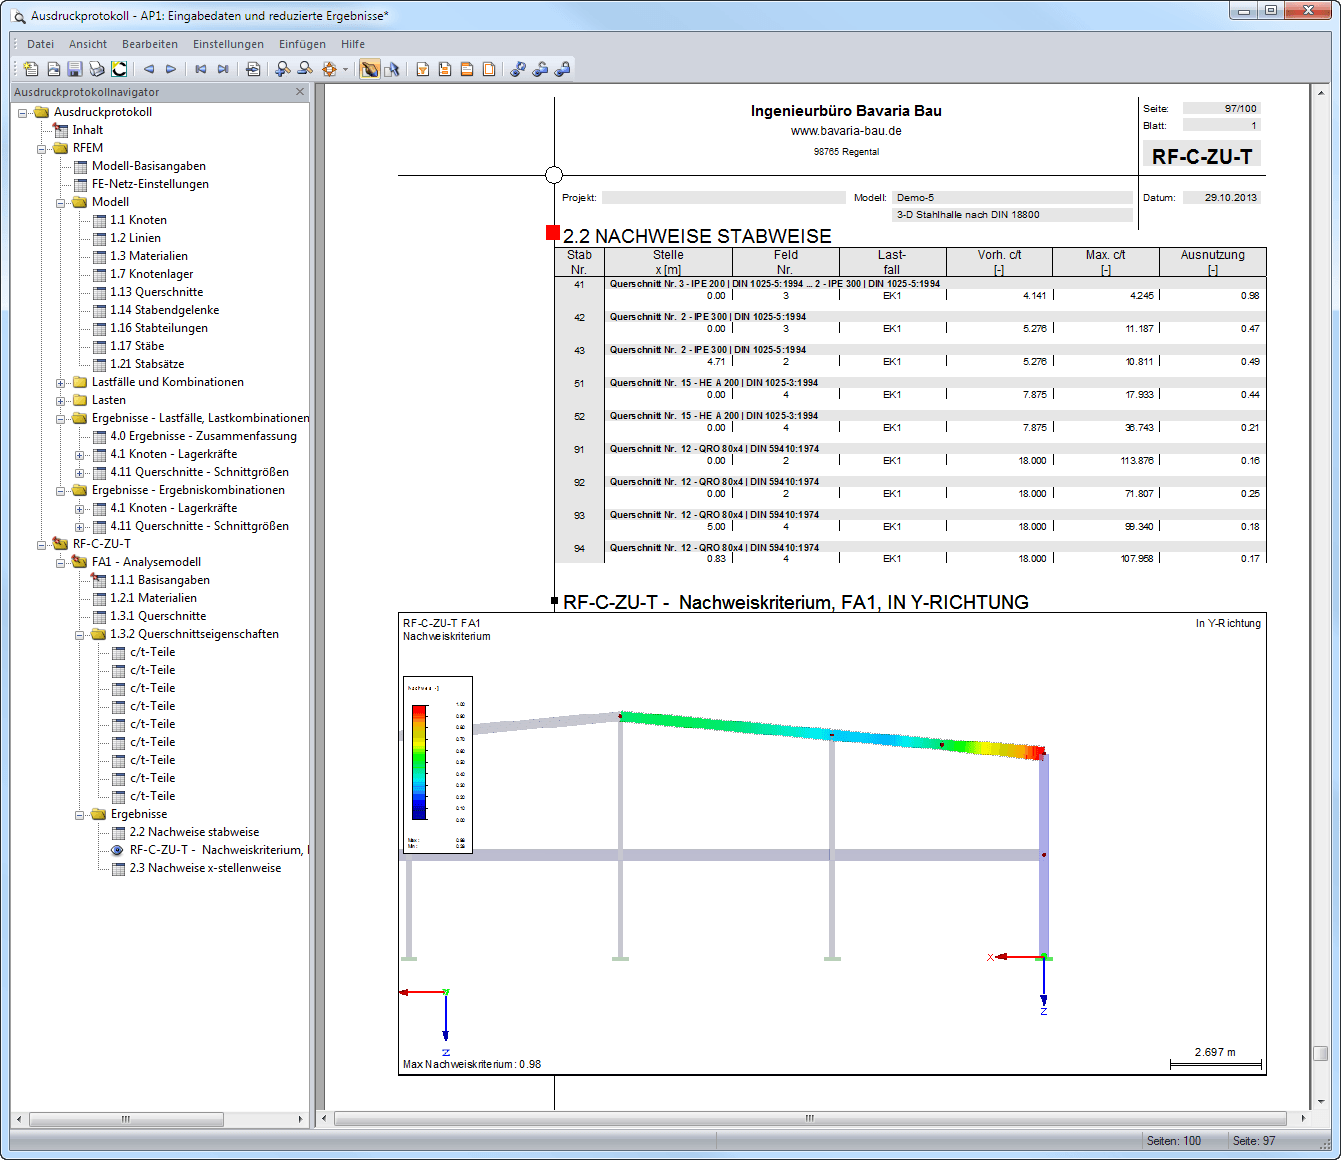The width and height of the screenshot is (1341, 1160).
Task: Click the orange fit-page view icon
Action: (329, 69)
